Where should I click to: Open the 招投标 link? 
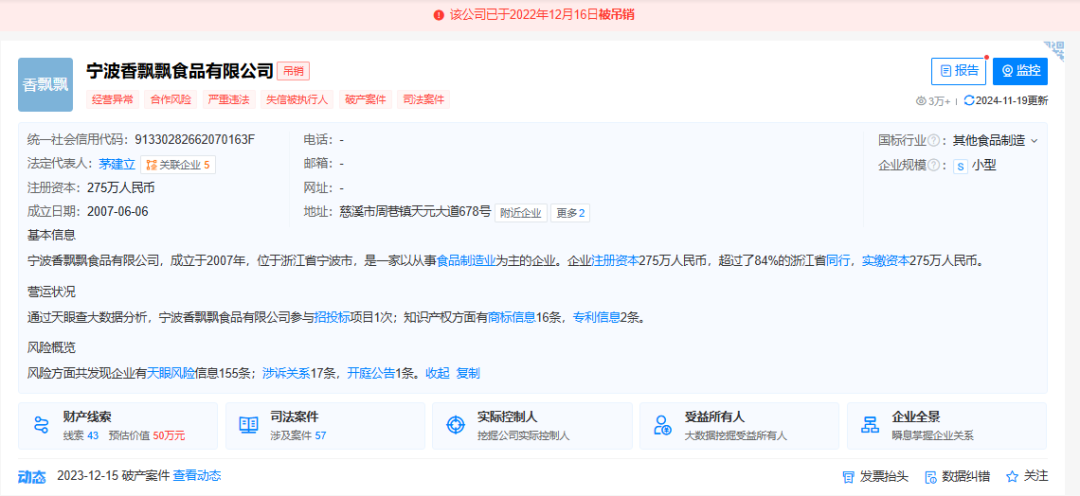332,318
